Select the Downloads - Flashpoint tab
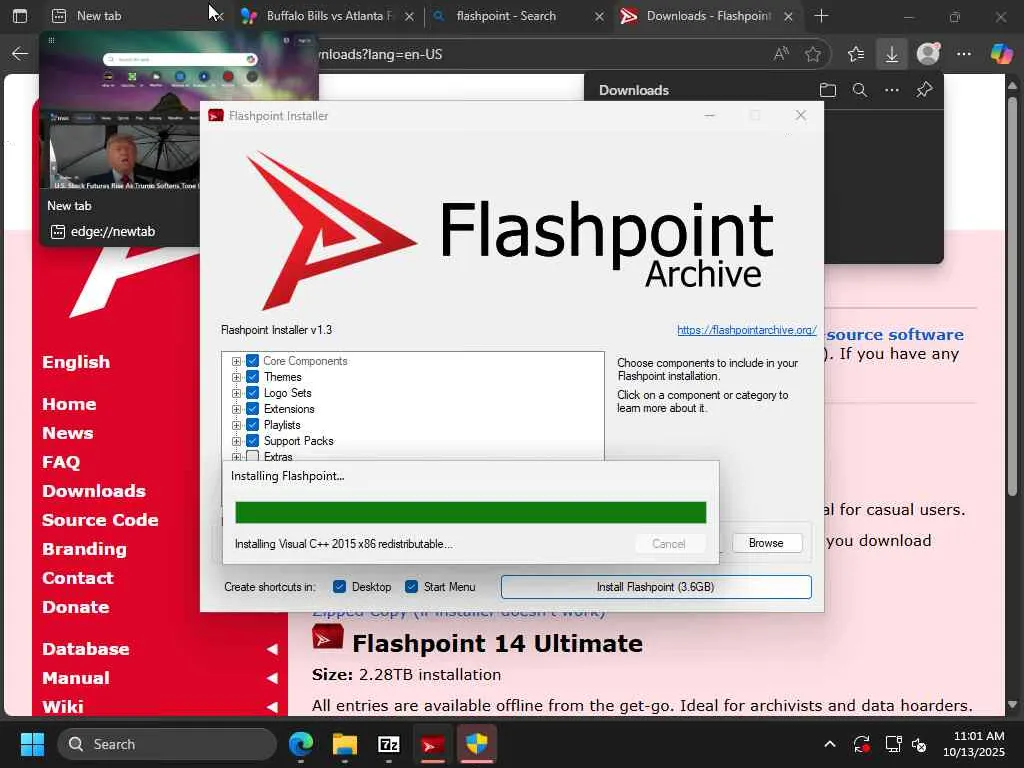The width and height of the screenshot is (1024, 768). click(x=707, y=16)
